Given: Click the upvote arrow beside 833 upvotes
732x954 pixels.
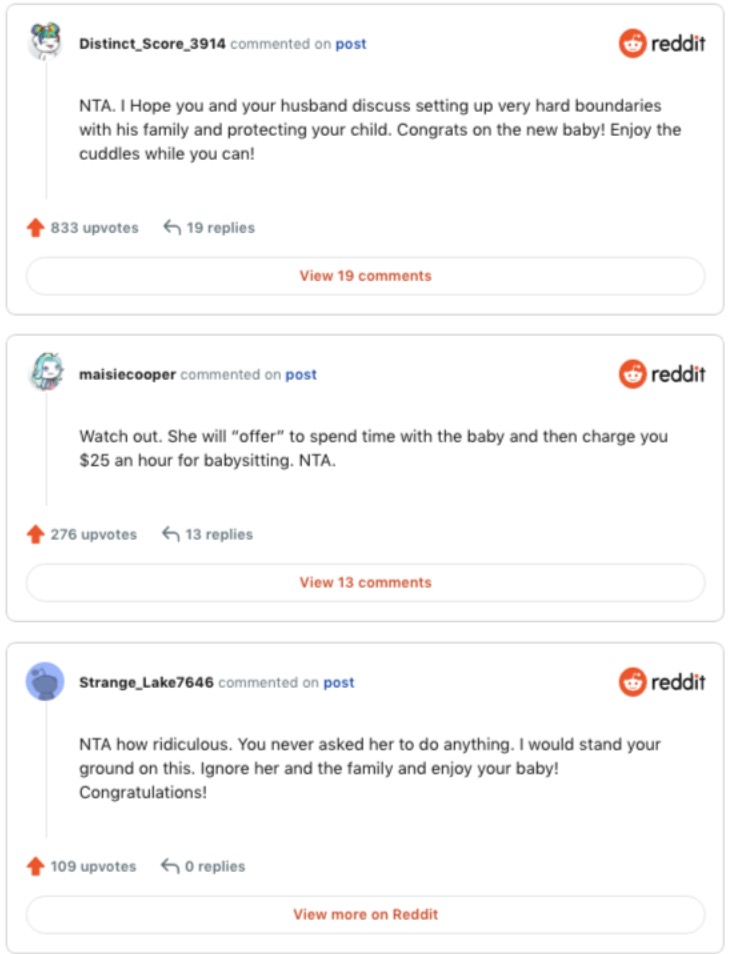Looking at the screenshot, I should click(x=36, y=228).
